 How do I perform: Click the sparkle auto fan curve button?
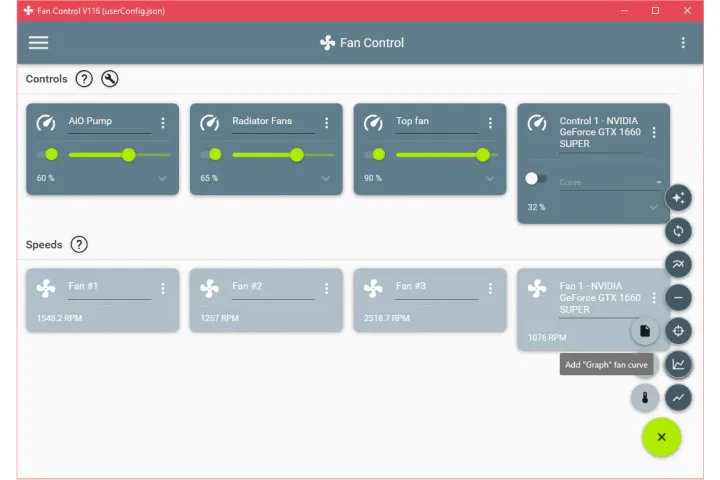pos(678,198)
